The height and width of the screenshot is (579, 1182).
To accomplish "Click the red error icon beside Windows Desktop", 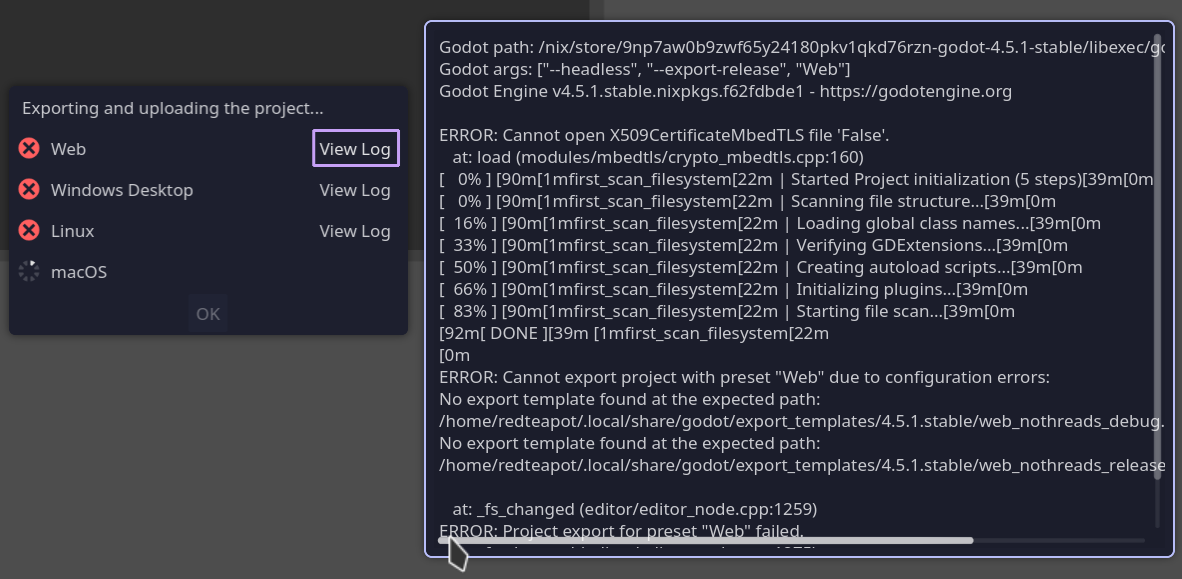I will coord(29,188).
